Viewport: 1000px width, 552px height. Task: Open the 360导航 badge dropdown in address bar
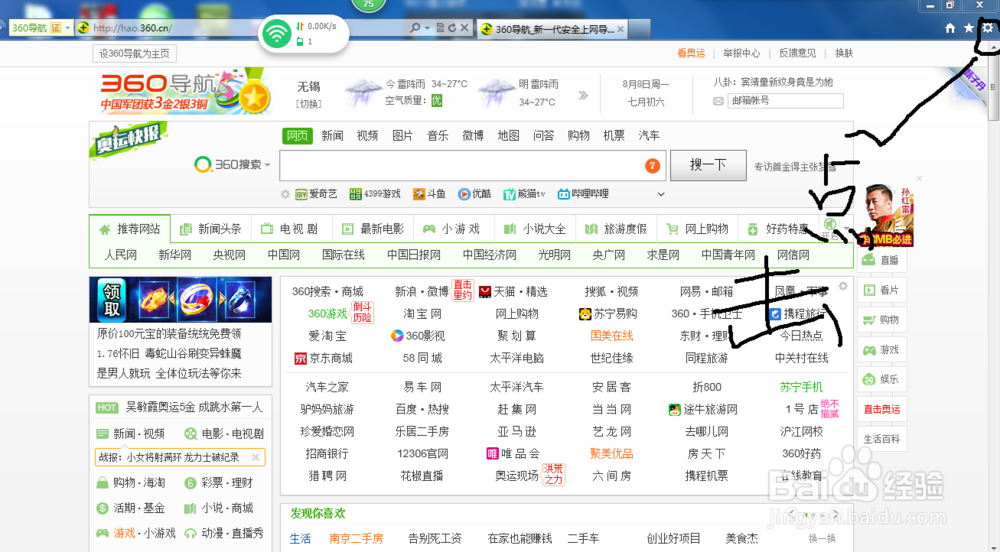pyautogui.click(x=67, y=28)
